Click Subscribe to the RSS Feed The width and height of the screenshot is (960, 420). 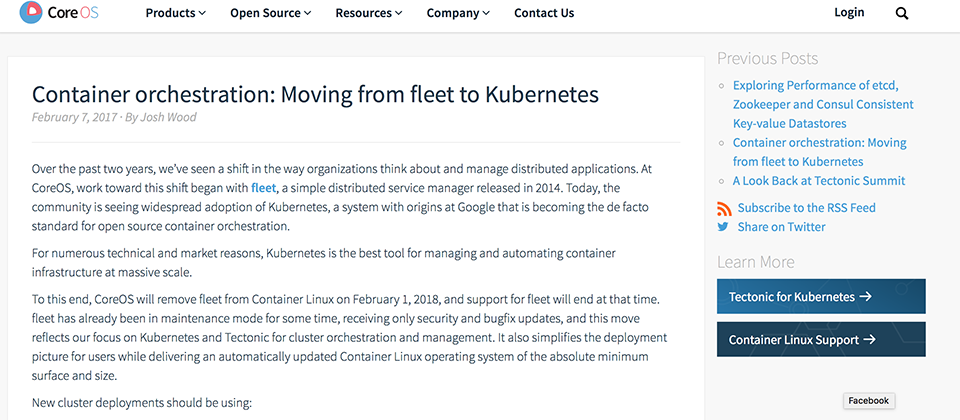pyautogui.click(x=806, y=208)
